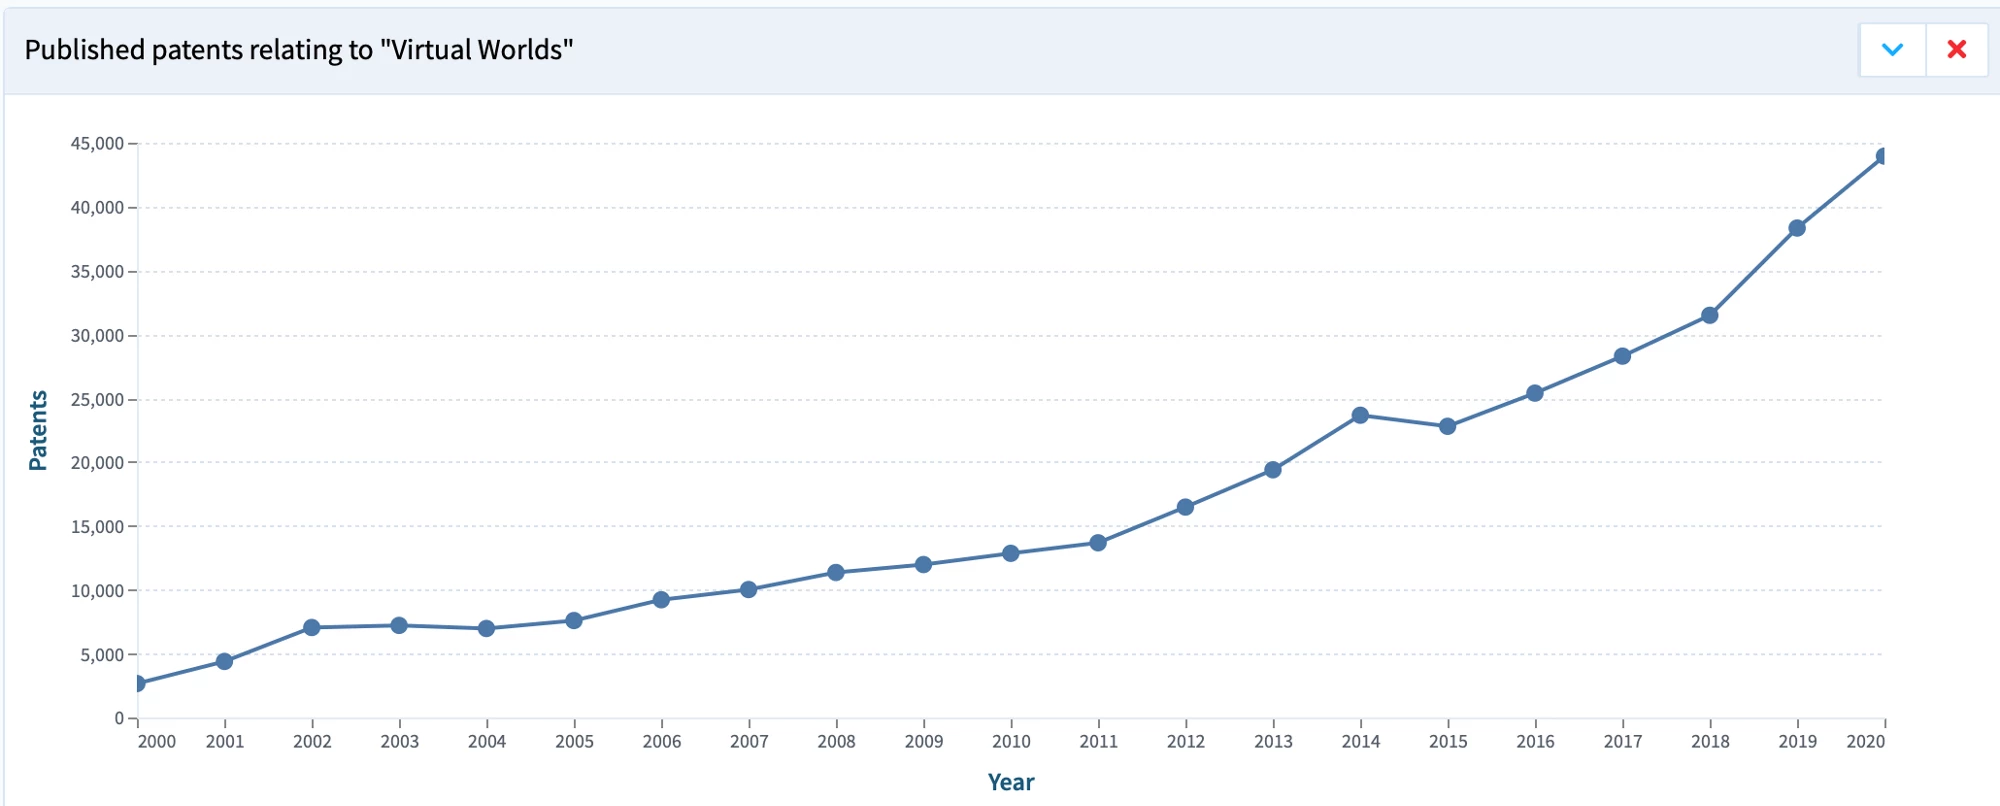
Task: Click the 2004 x-axis year label
Action: click(487, 741)
